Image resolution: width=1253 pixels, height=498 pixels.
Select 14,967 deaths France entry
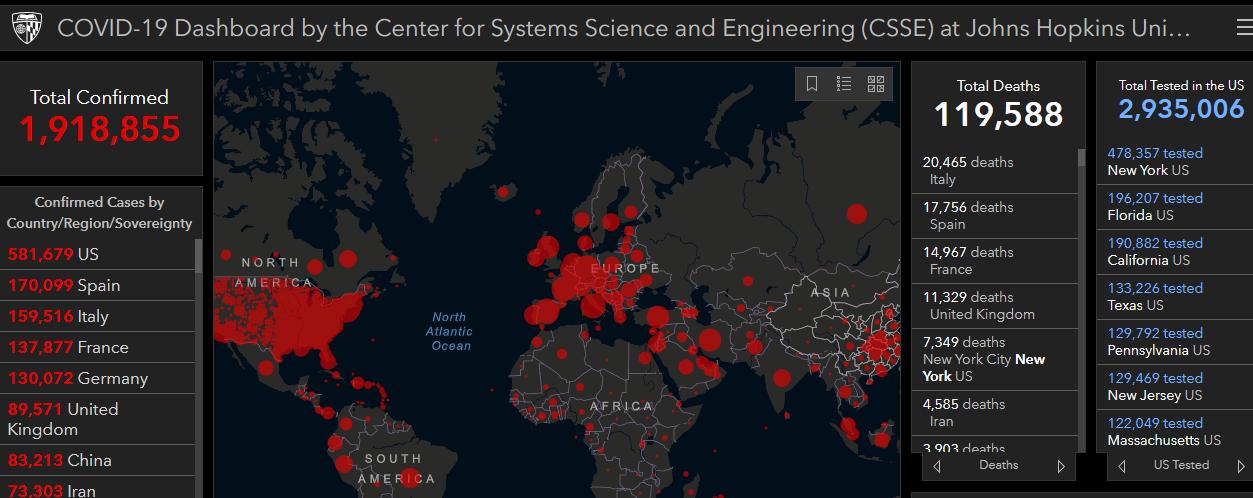tap(996, 261)
